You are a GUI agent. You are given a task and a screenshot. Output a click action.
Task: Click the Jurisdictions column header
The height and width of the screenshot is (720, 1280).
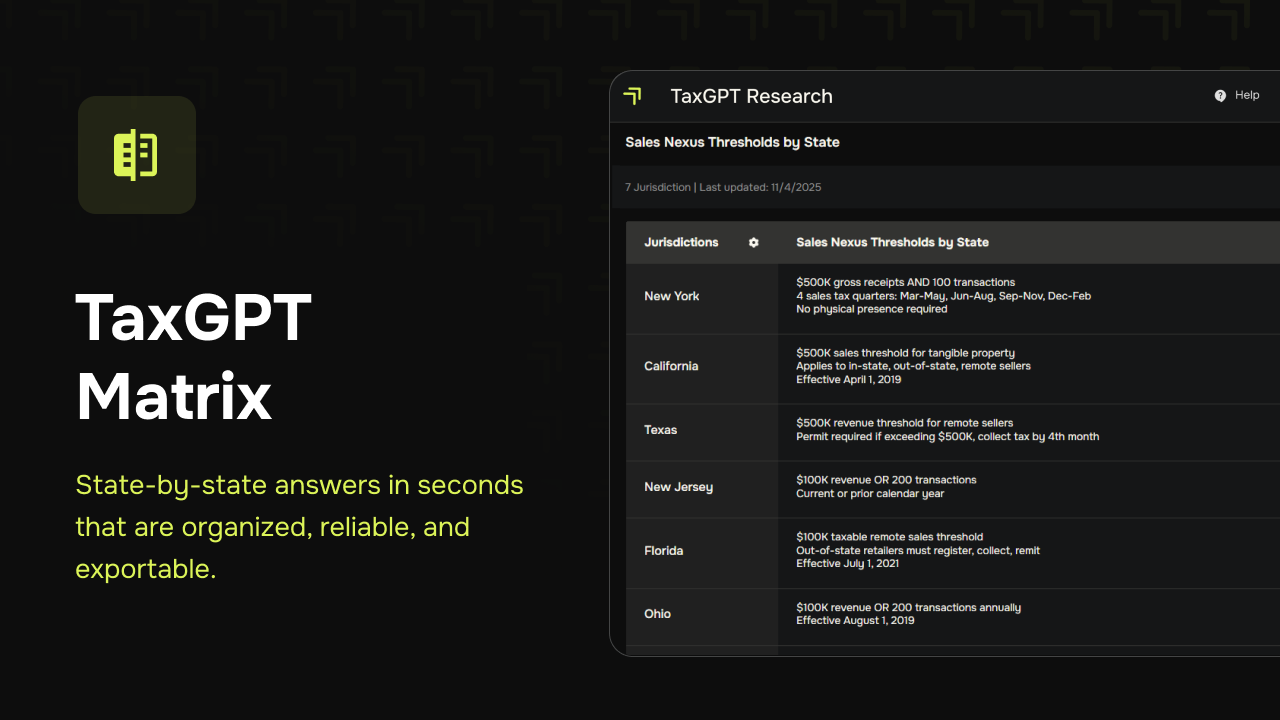(x=681, y=242)
